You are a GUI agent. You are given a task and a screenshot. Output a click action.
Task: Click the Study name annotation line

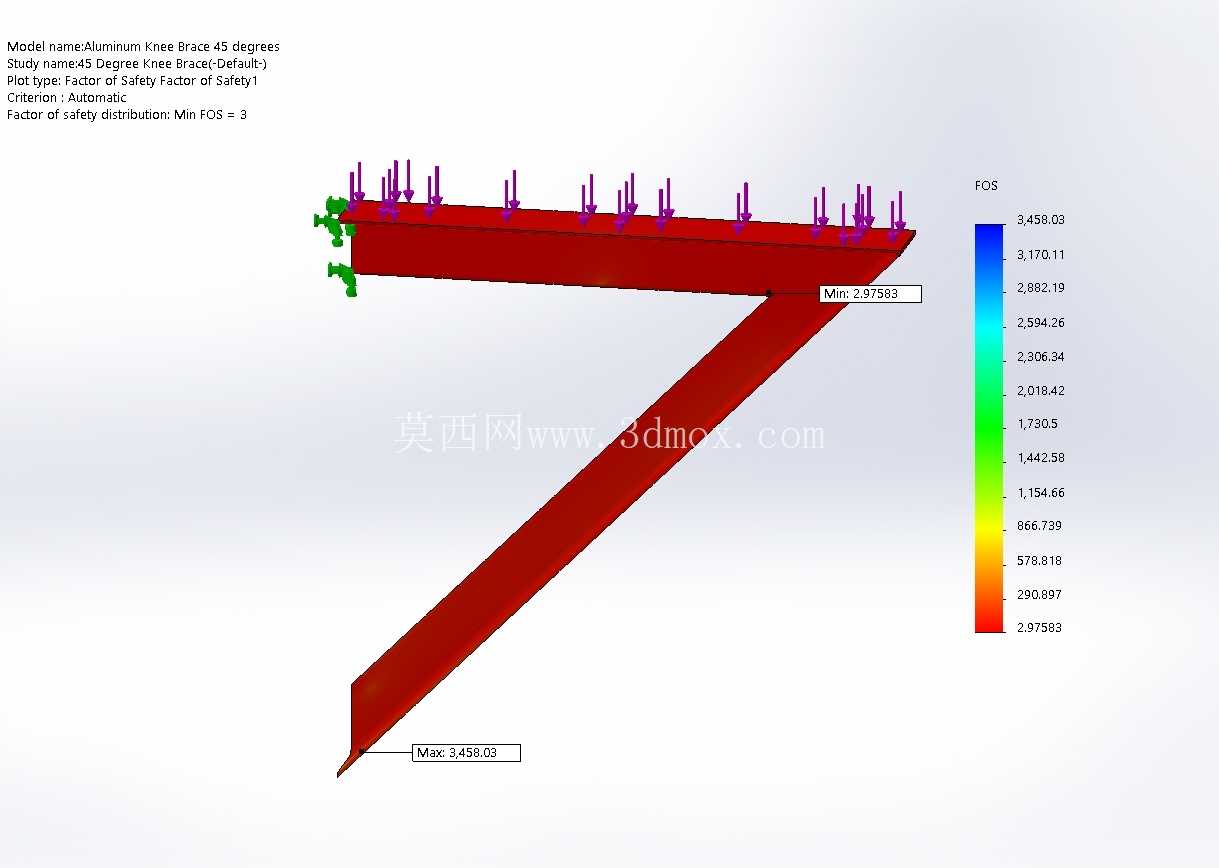pyautogui.click(x=136, y=64)
